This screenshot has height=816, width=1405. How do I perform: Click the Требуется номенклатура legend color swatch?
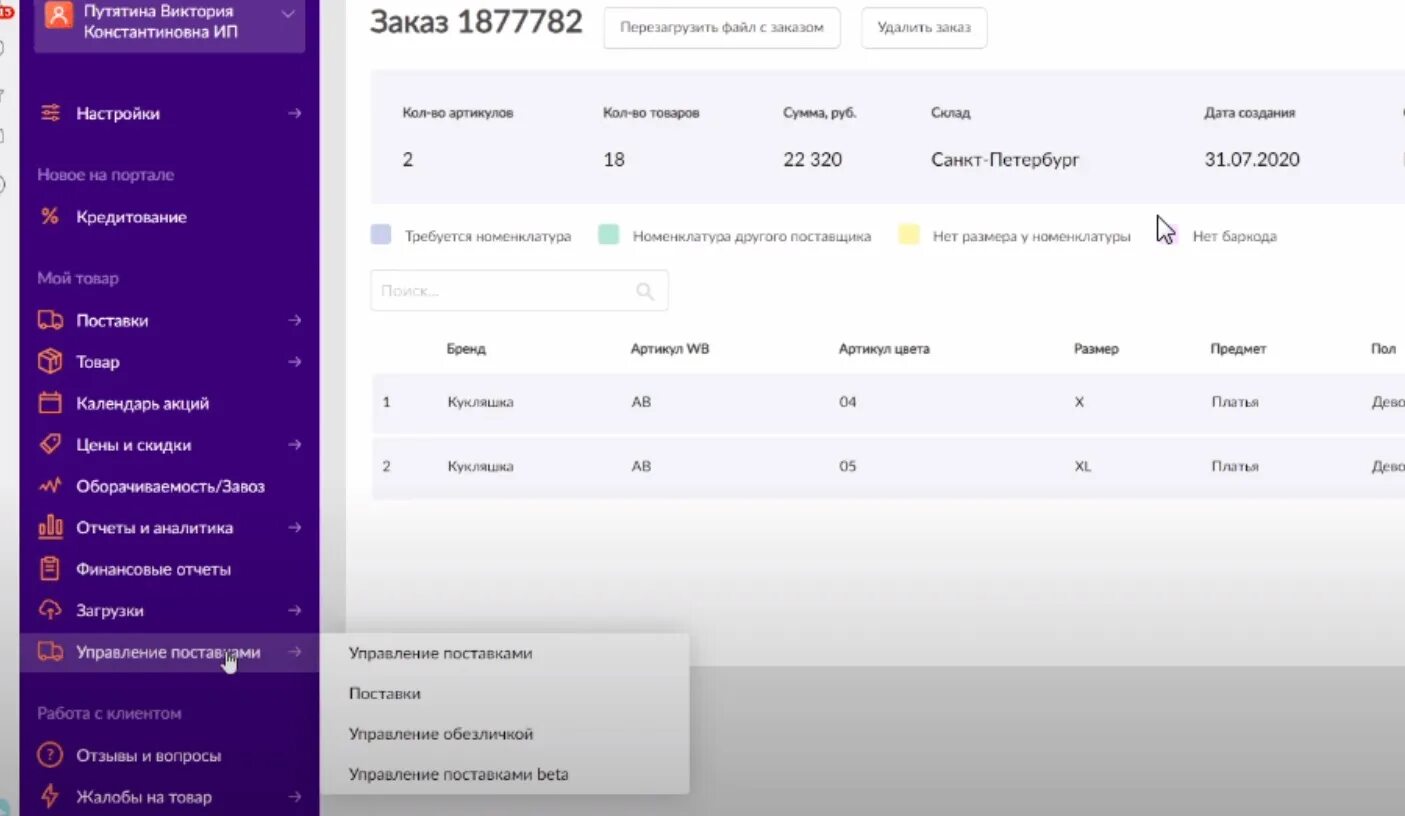380,235
